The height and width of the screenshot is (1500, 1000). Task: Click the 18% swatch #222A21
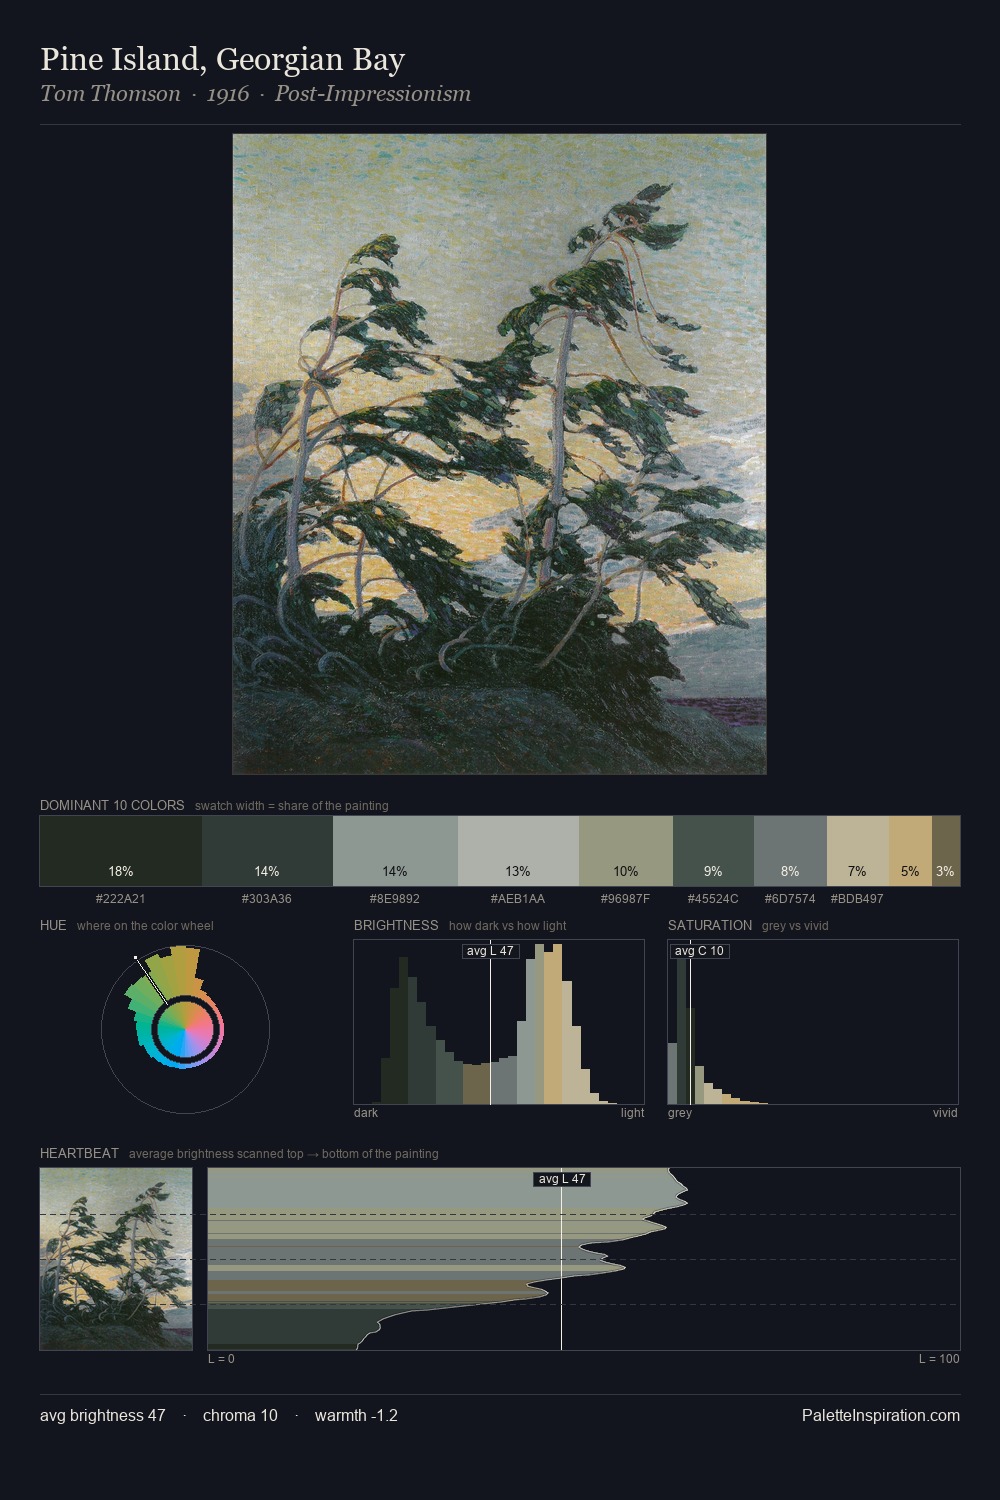pos(121,851)
